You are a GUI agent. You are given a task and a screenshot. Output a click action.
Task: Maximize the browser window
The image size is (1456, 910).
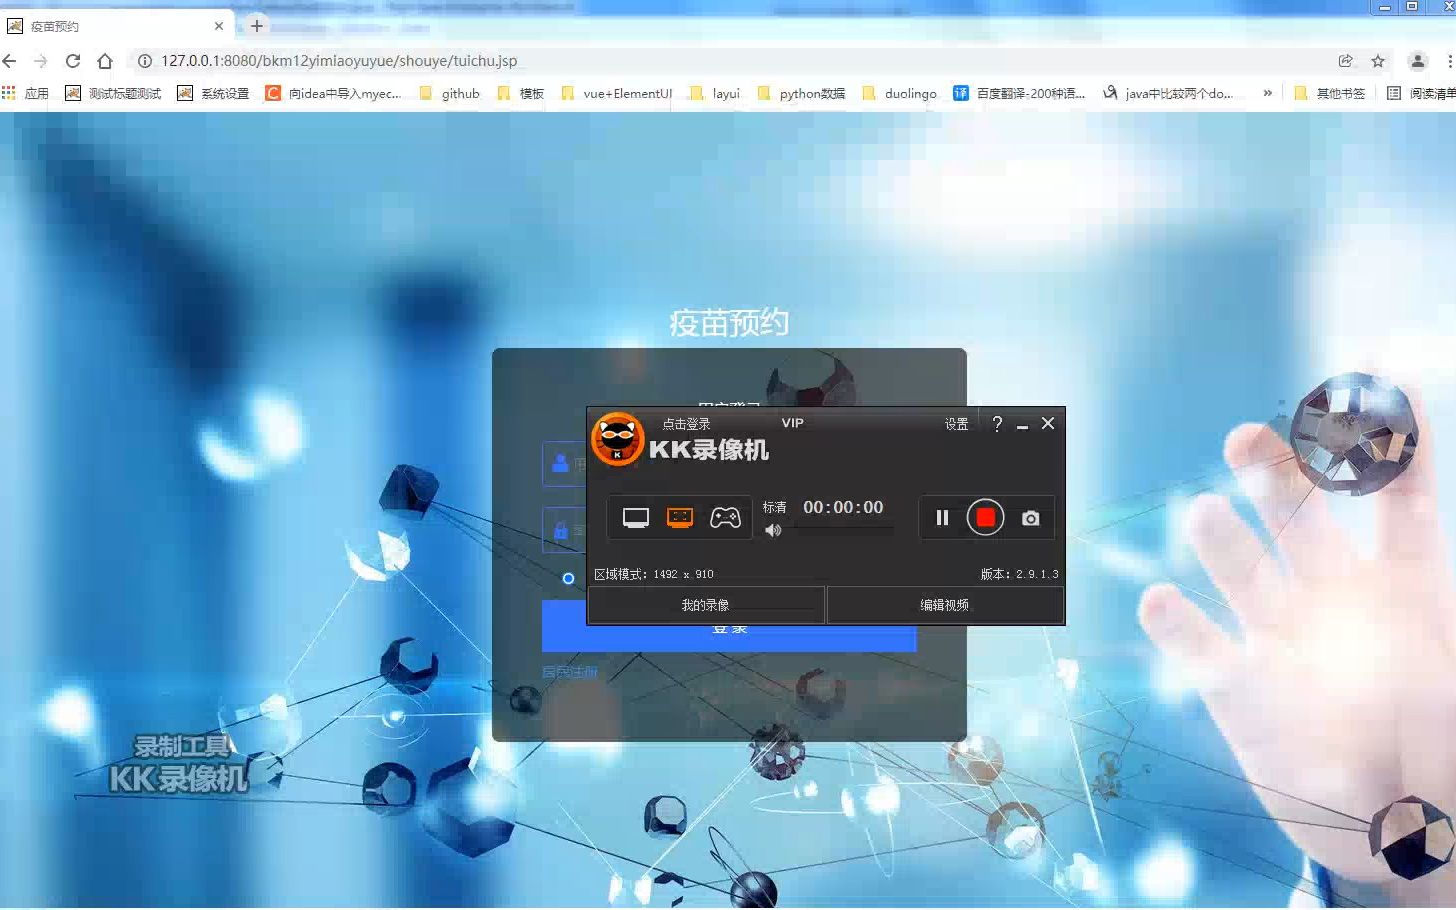[x=1412, y=6]
